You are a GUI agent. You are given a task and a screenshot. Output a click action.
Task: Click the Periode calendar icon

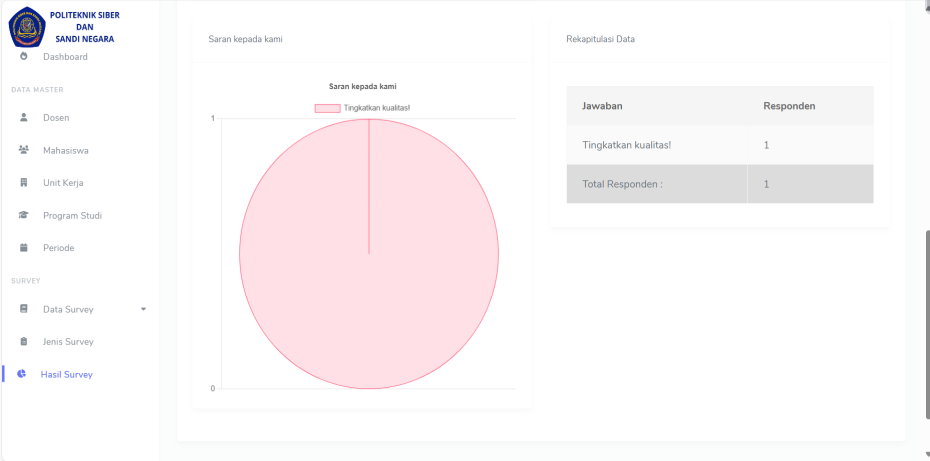(24, 248)
